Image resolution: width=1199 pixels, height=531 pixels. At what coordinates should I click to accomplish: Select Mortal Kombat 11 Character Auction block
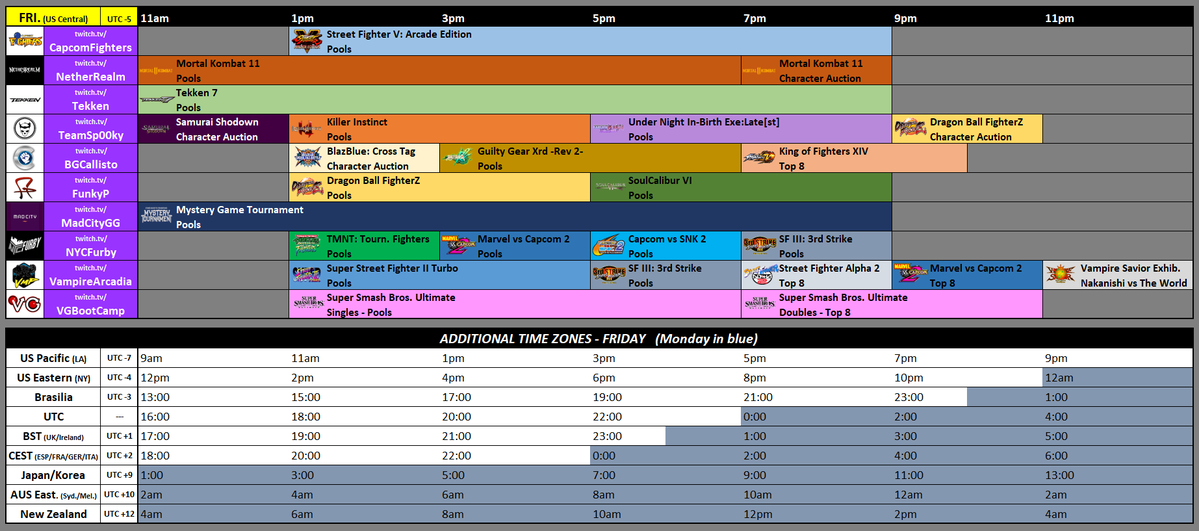pos(817,70)
